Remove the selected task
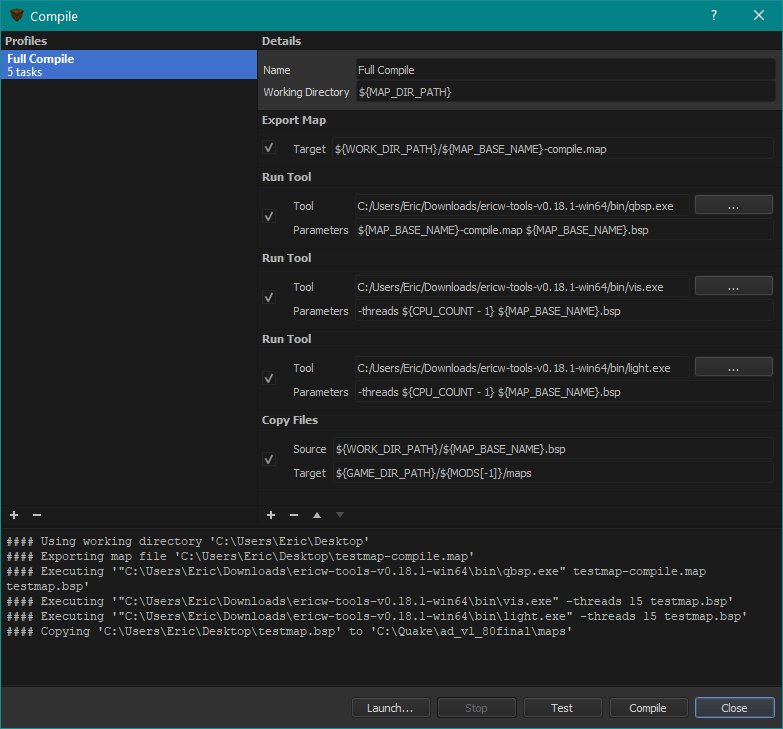The image size is (783, 729). pyautogui.click(x=294, y=515)
